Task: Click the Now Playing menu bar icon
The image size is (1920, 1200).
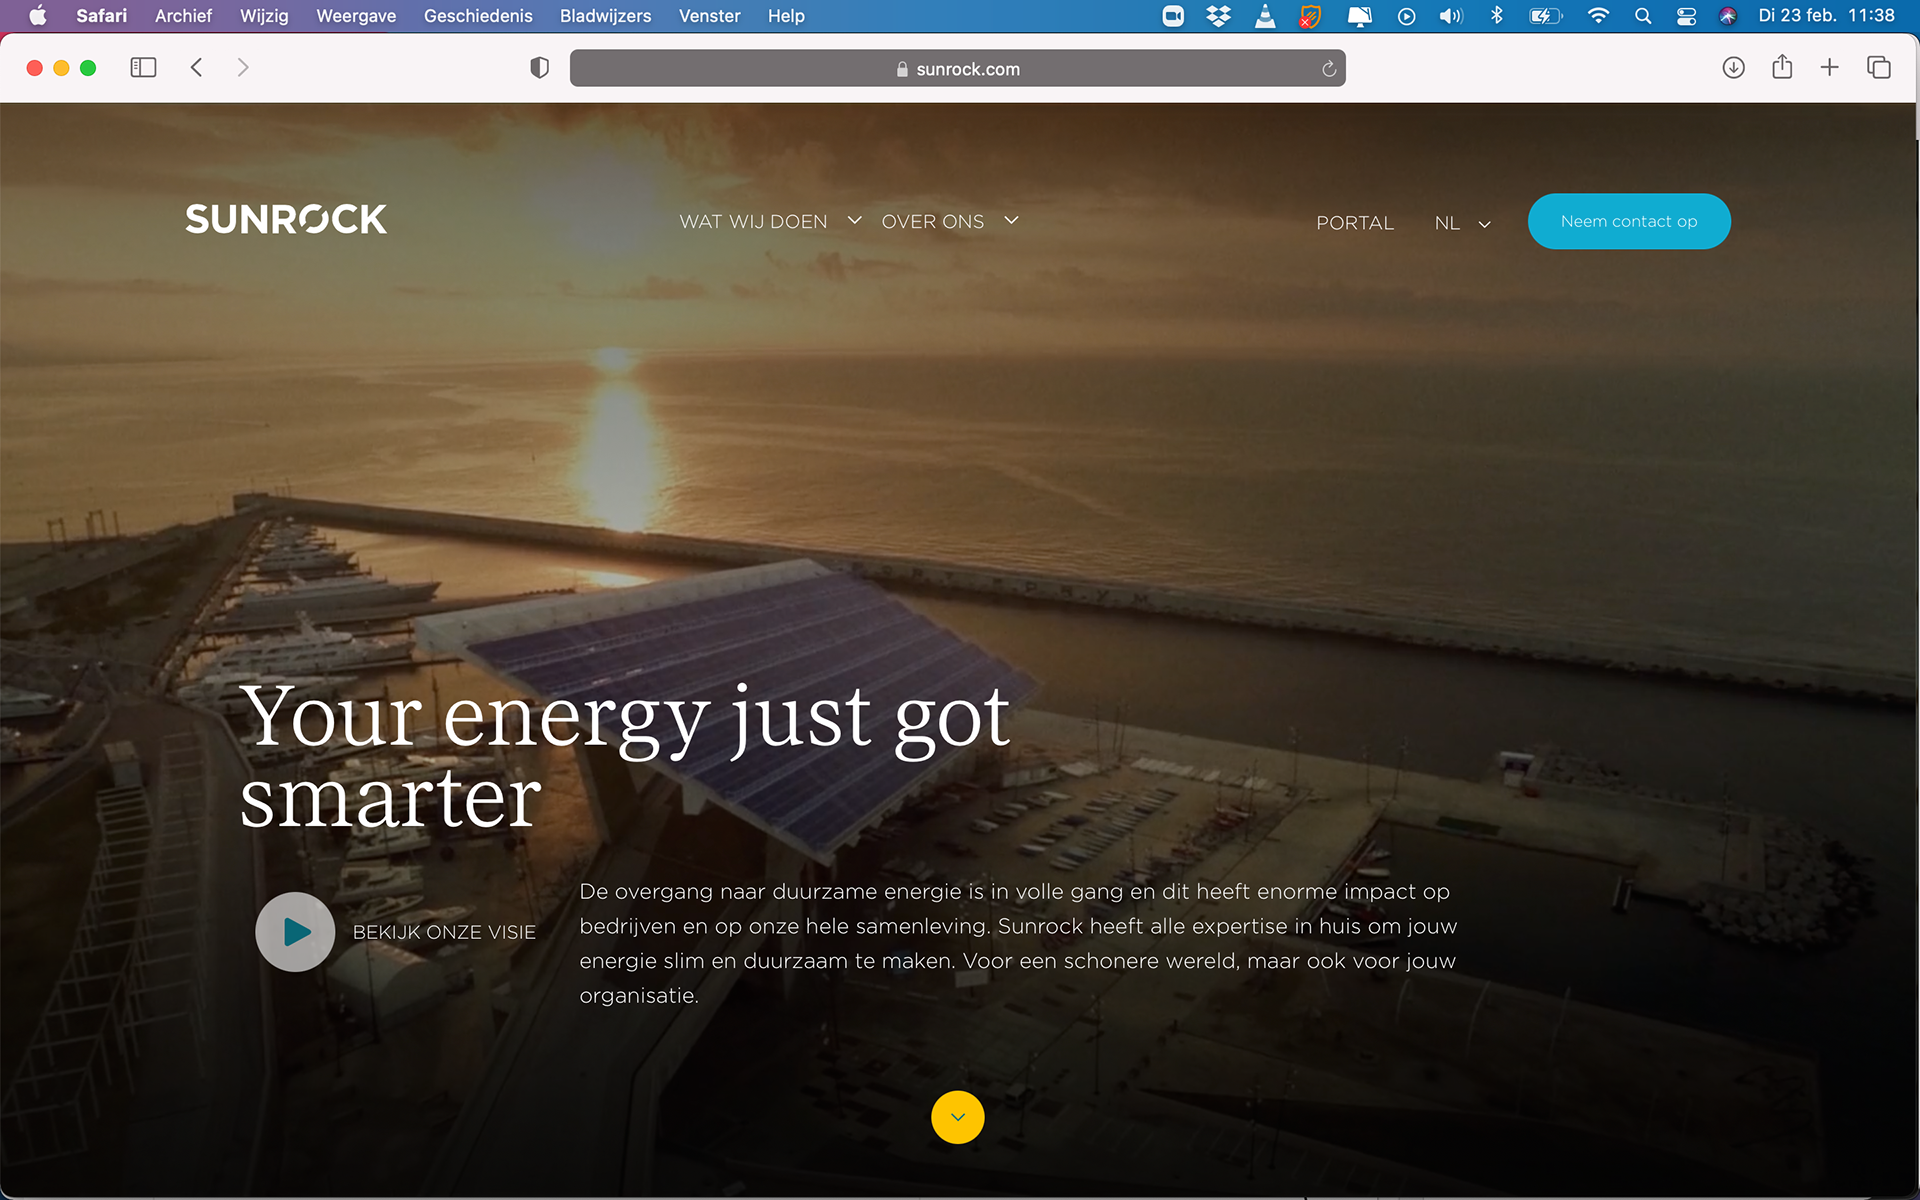Action: 1406,16
